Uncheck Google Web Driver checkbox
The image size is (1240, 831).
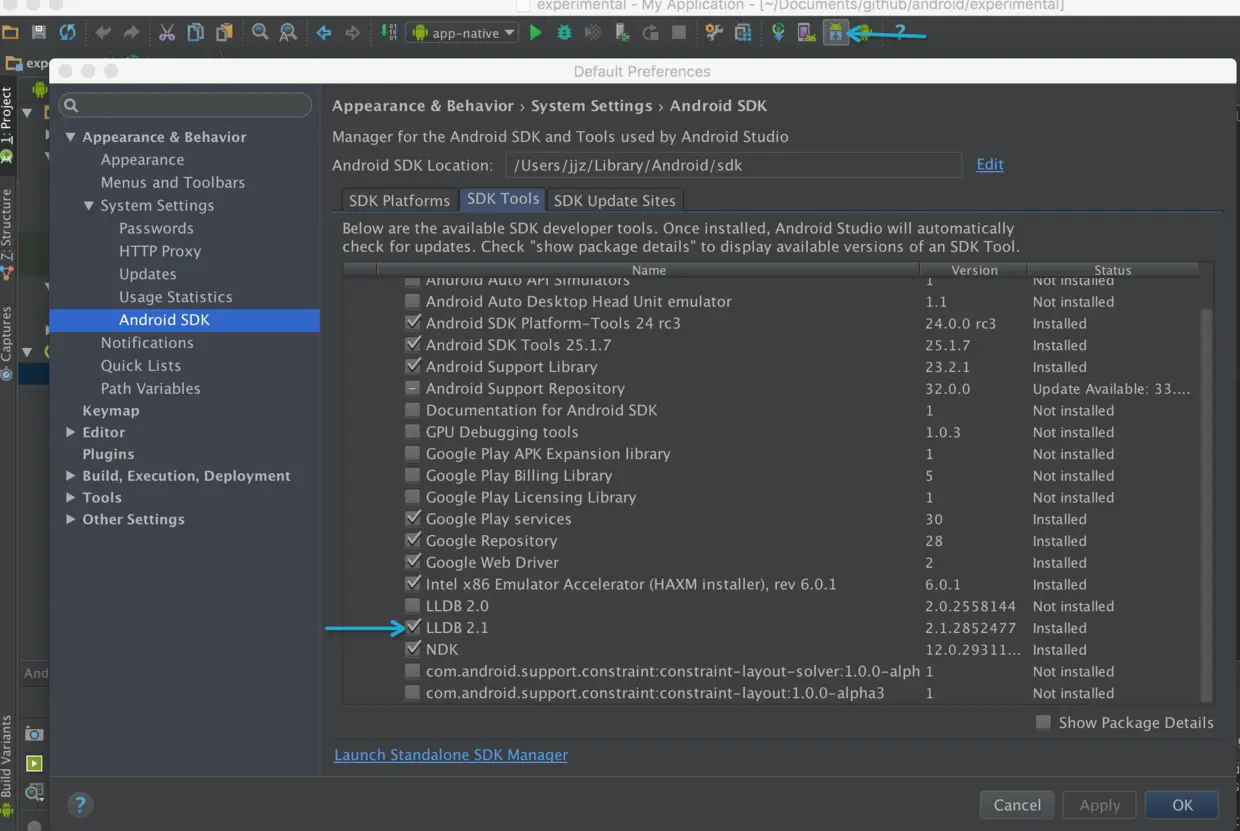(x=412, y=563)
